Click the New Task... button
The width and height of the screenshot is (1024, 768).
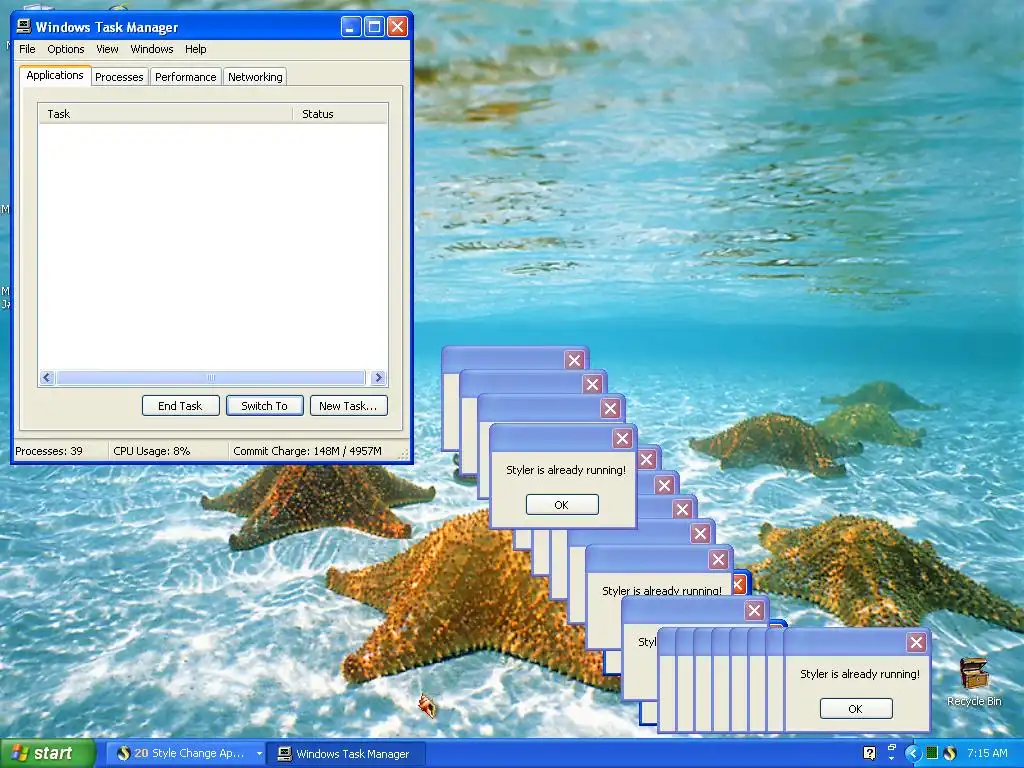pos(348,406)
